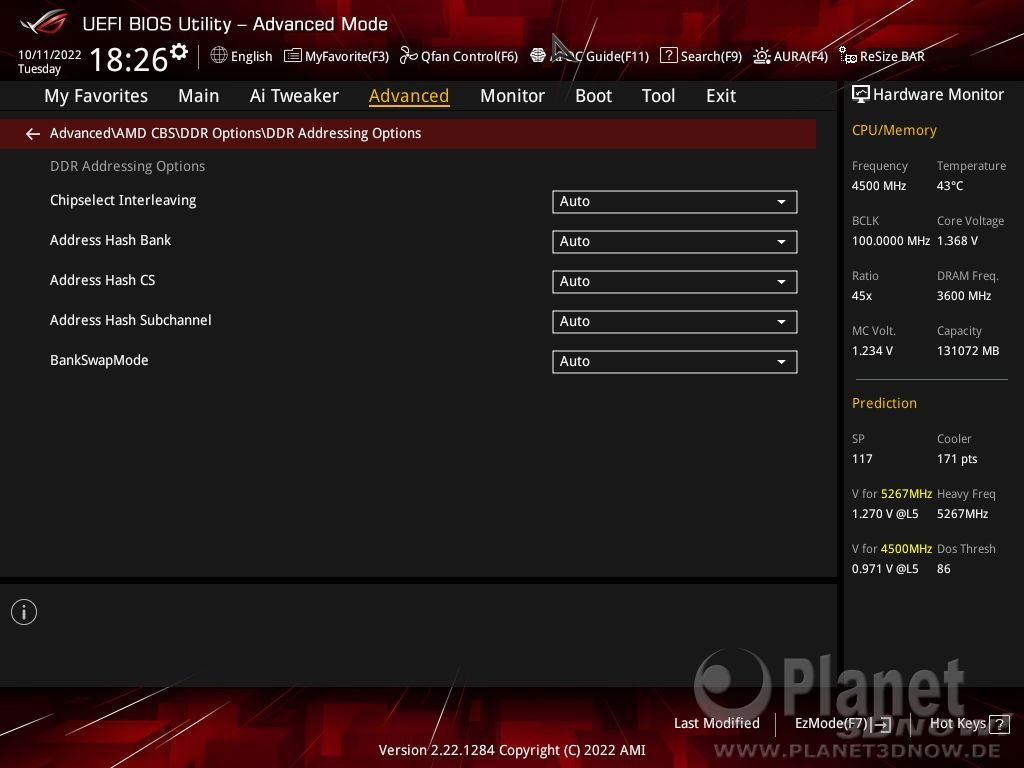Click the Prediction section heading
The height and width of the screenshot is (768, 1024).
pos(884,403)
